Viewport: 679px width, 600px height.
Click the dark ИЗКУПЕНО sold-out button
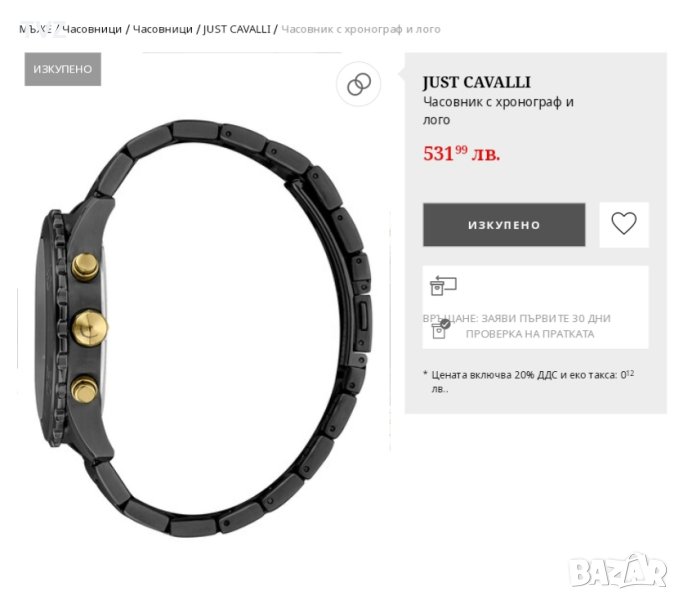point(504,225)
